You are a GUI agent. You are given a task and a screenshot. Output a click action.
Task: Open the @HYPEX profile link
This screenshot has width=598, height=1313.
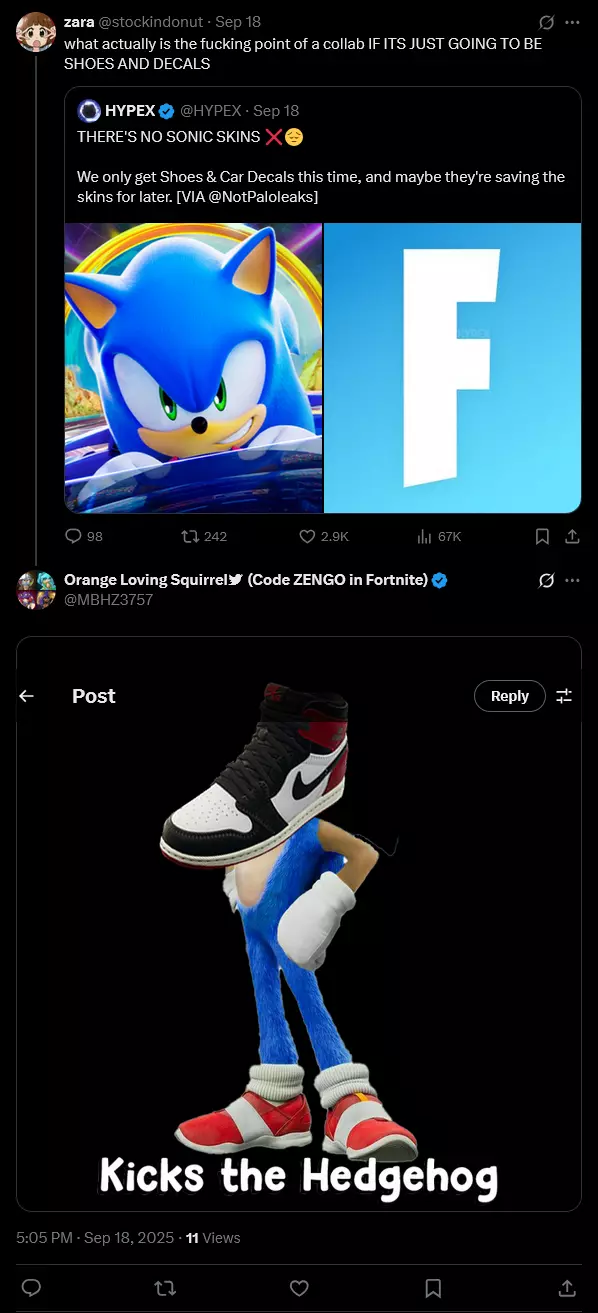coord(212,110)
